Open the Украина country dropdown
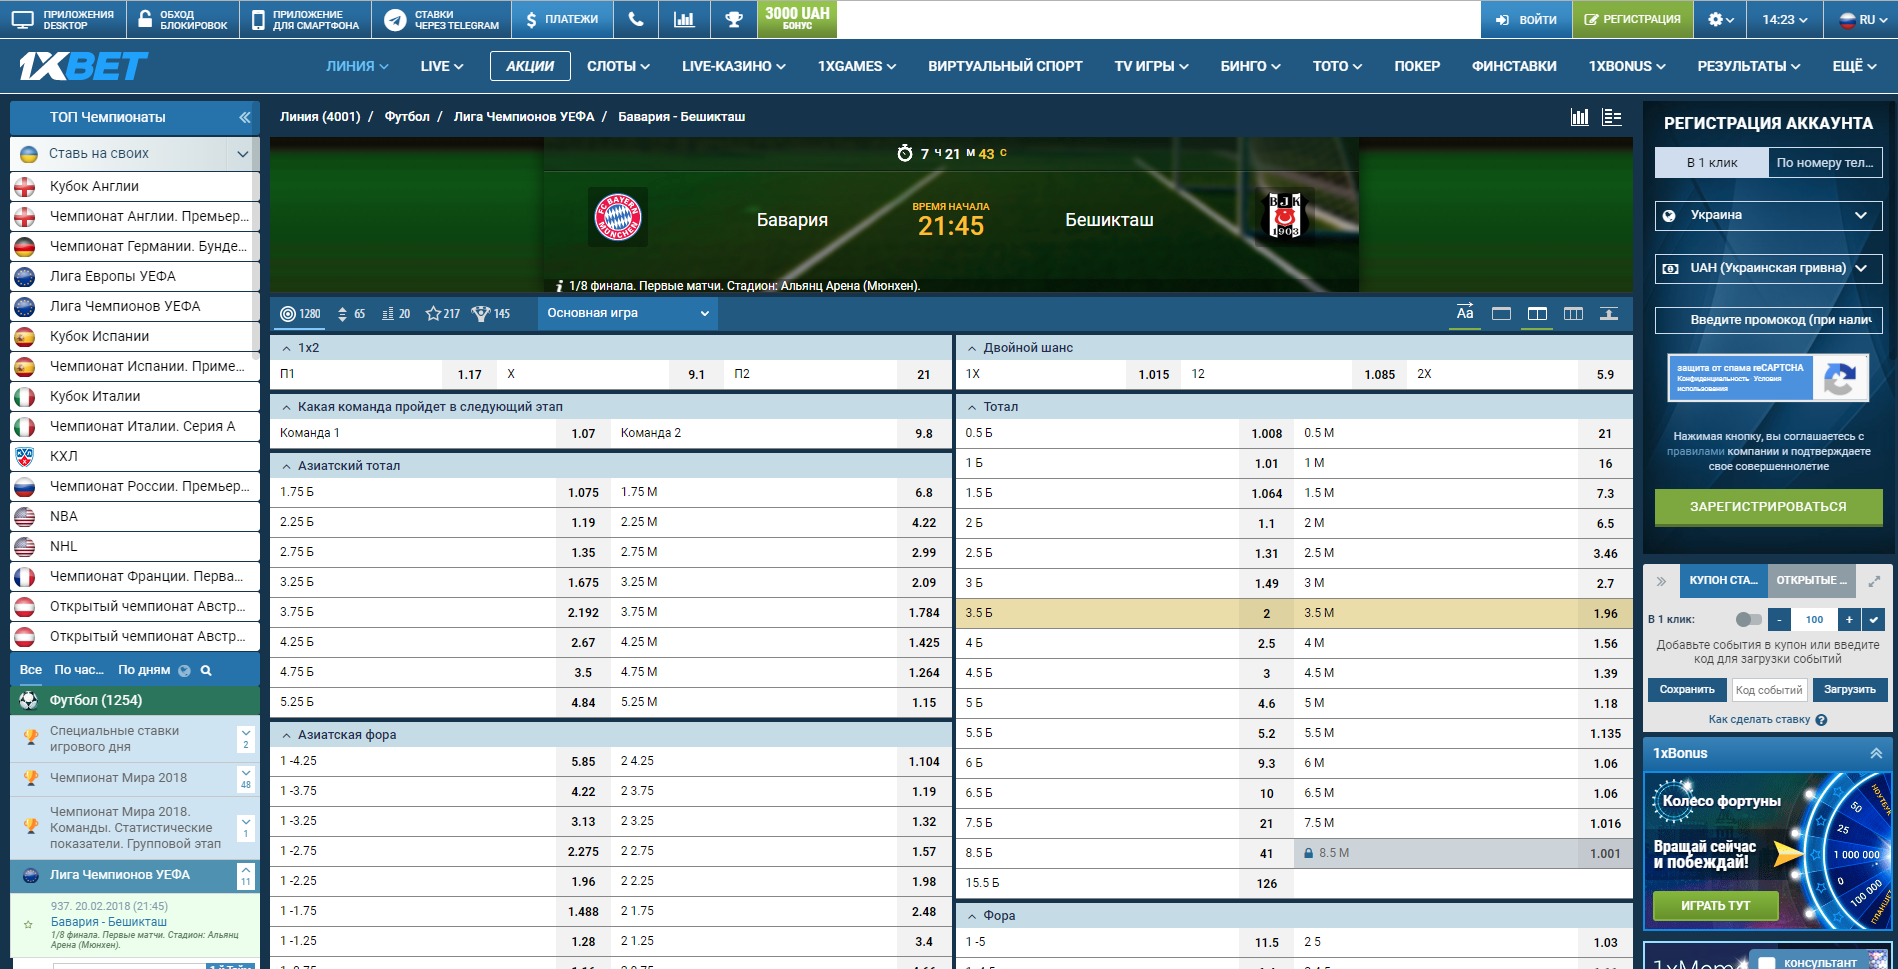This screenshot has height=969, width=1898. click(x=1768, y=215)
